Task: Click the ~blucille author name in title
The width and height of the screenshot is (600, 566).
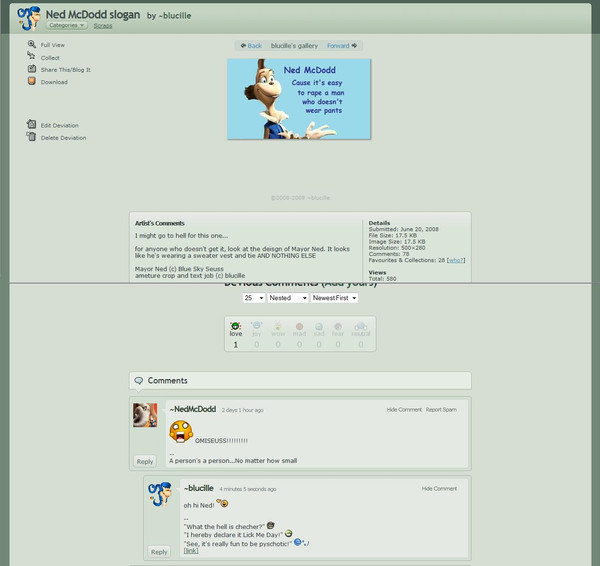Action: click(x=175, y=16)
